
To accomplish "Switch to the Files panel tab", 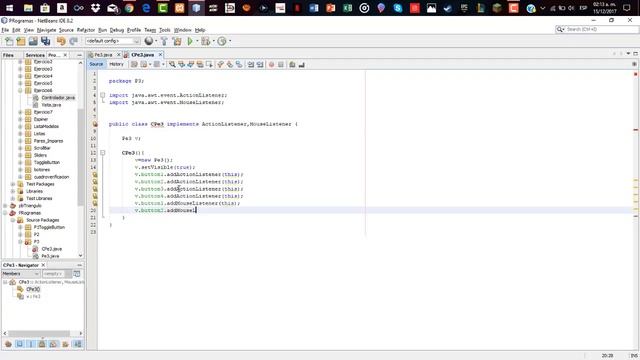I will (x=8, y=55).
